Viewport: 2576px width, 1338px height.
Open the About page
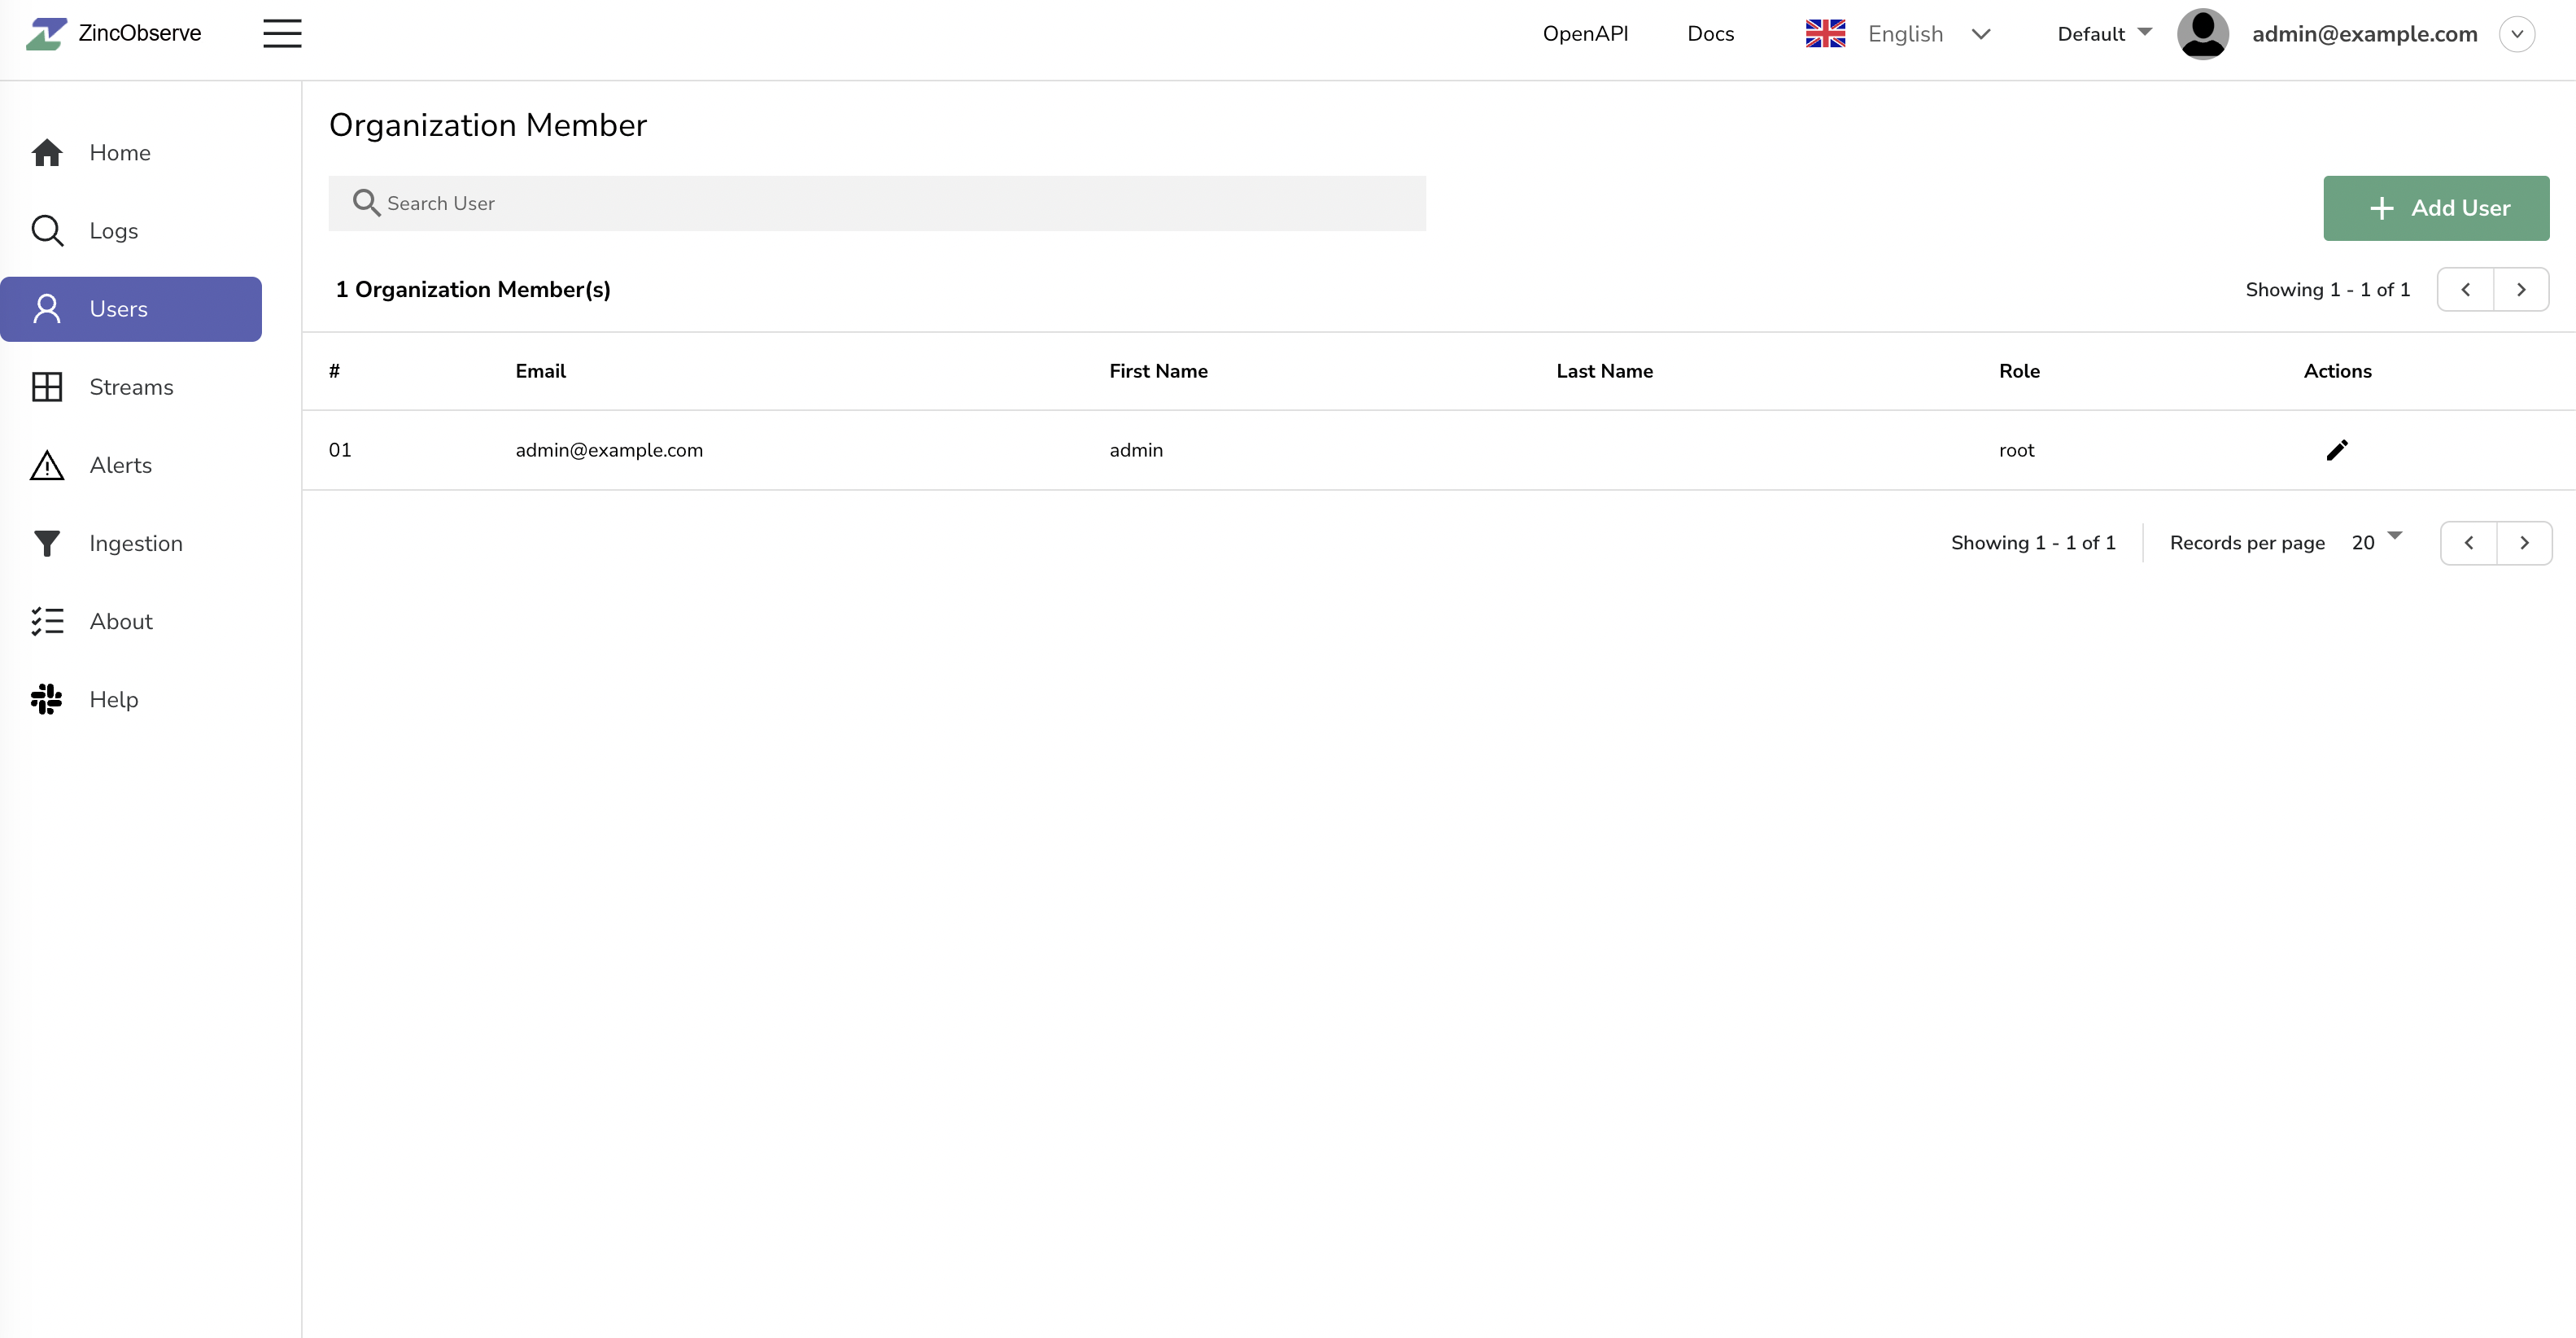tap(131, 621)
